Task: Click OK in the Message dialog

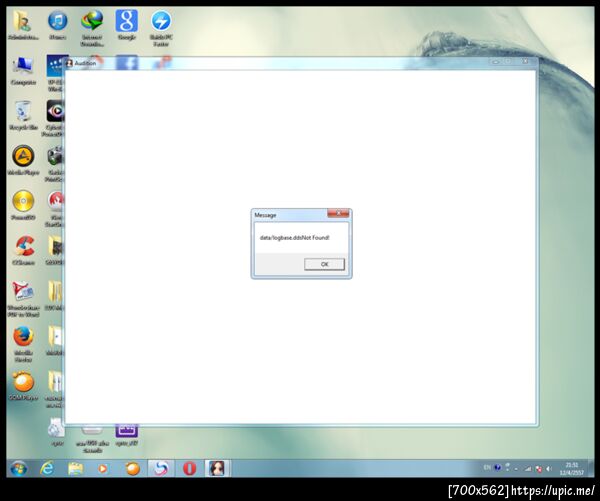Action: (324, 264)
